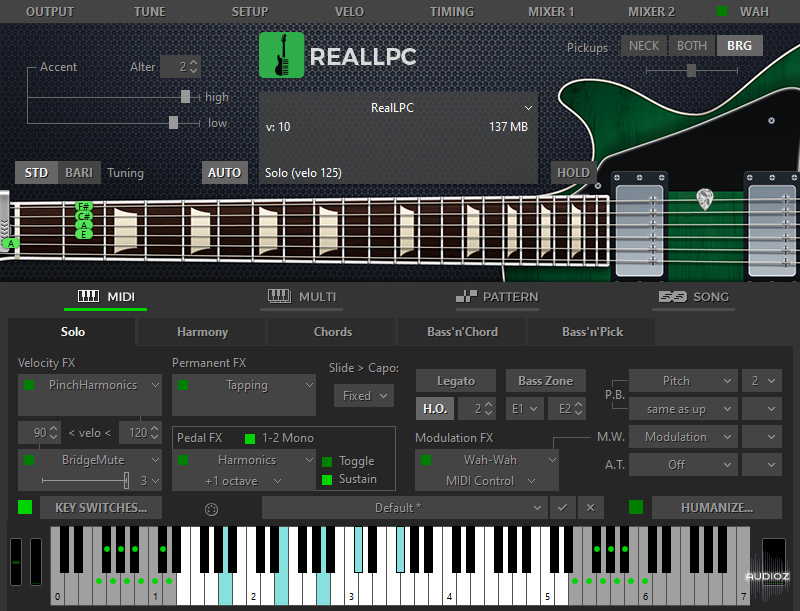Open the OUTPUT menu

coord(50,11)
